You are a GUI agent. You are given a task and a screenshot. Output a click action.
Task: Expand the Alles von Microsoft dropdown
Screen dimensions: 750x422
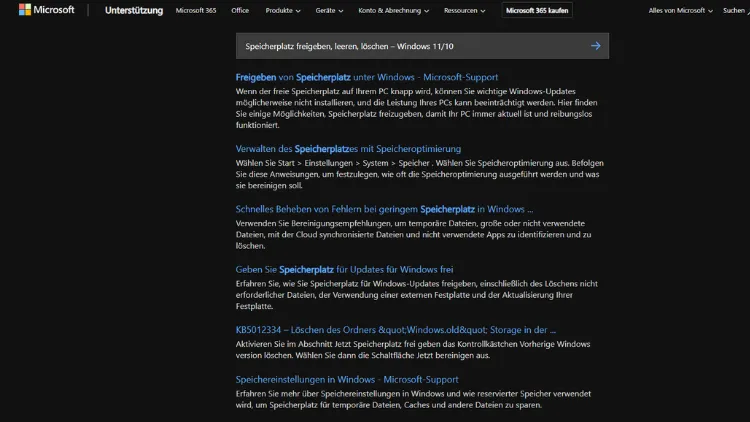[x=680, y=10]
